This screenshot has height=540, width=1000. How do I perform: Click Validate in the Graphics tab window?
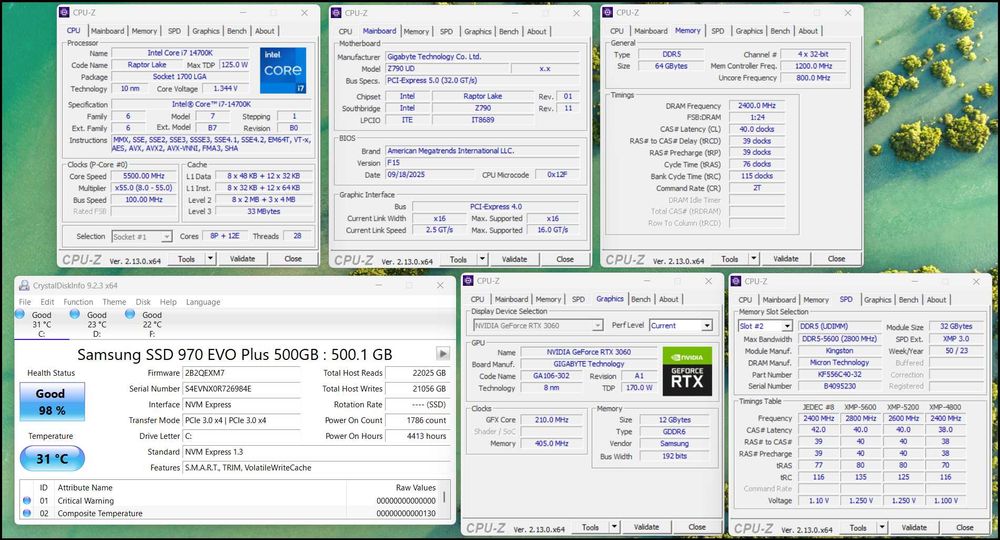coord(646,527)
